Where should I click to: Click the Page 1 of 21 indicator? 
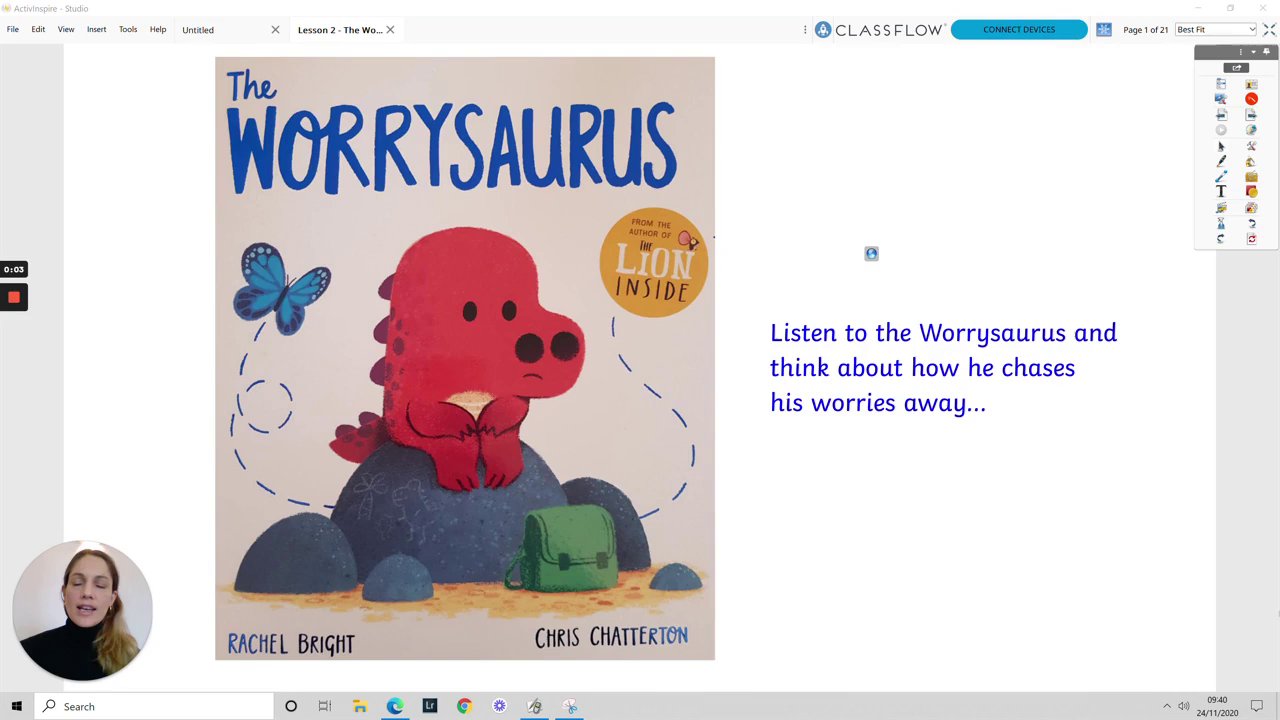(1145, 30)
